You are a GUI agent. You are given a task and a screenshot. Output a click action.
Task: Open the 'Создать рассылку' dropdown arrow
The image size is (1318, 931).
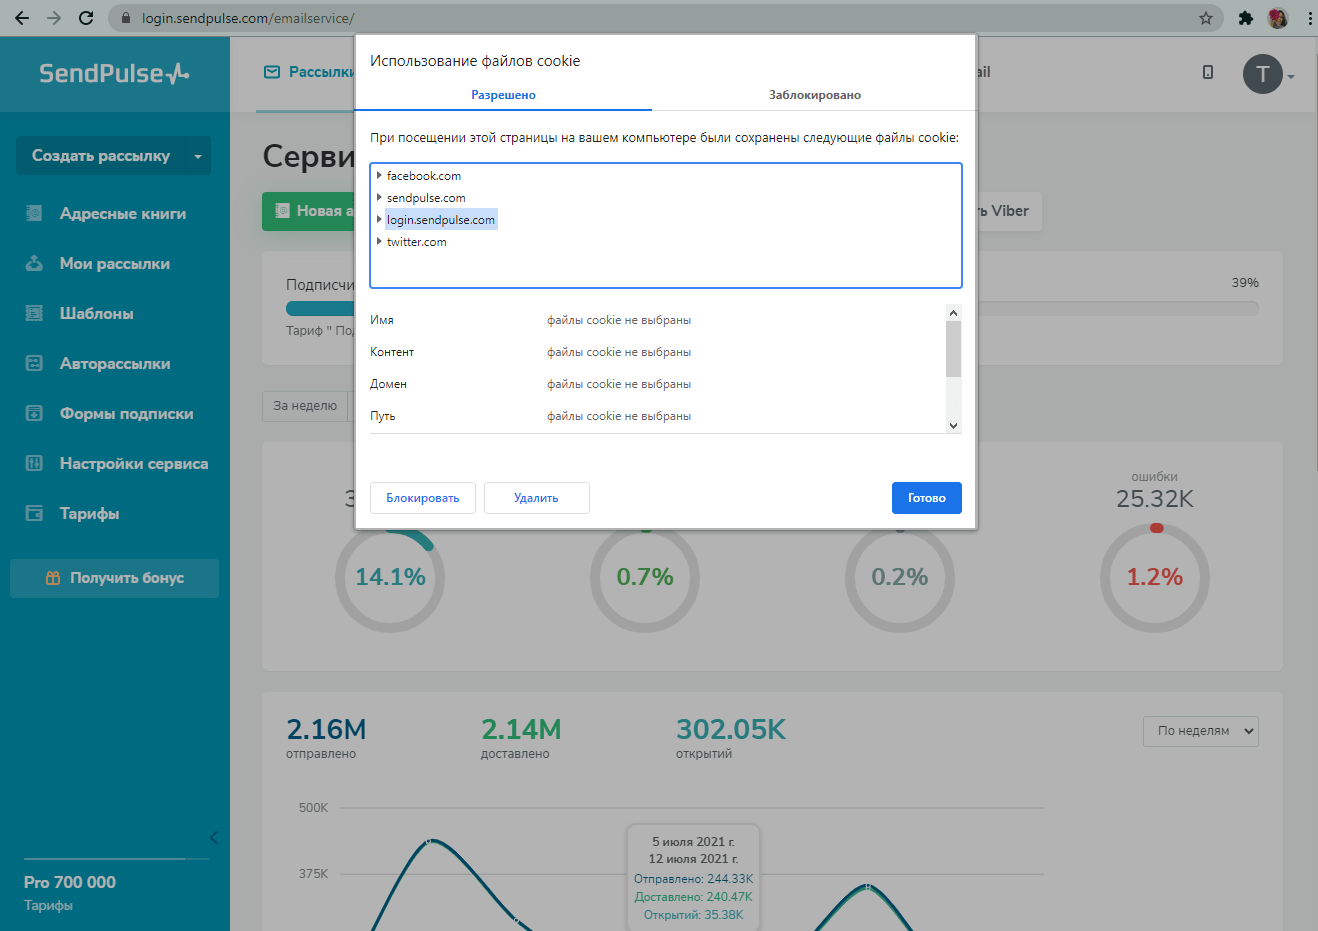(197, 156)
